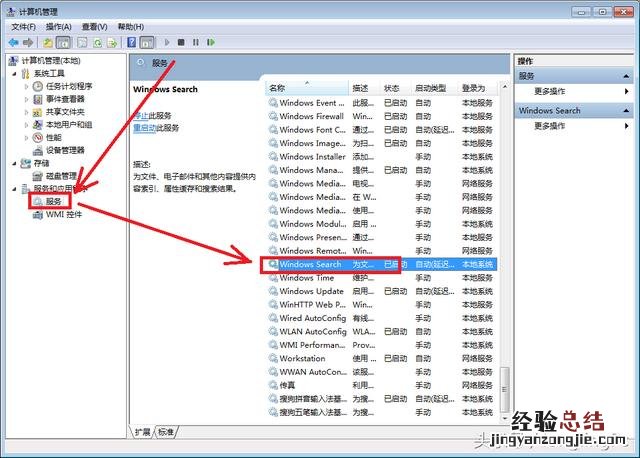640x458 pixels.
Task: Click the Start Service play icon
Action: pyautogui.click(x=167, y=42)
